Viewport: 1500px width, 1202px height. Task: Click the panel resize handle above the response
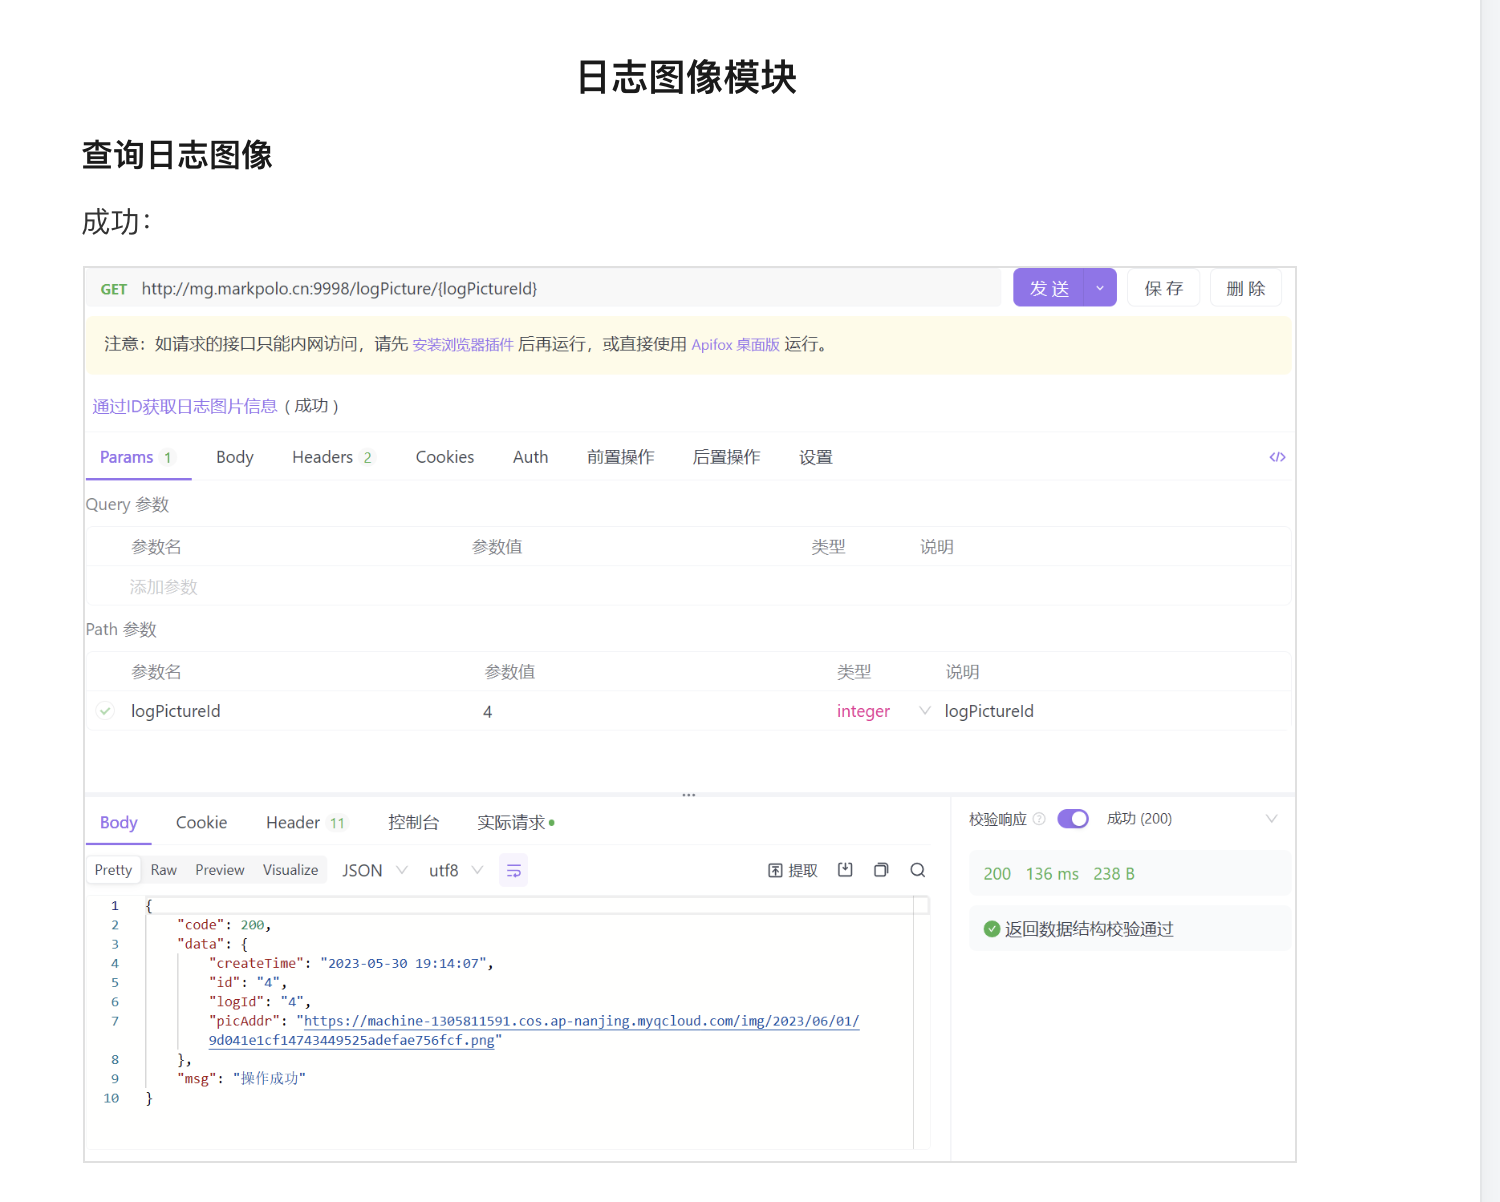click(688, 795)
